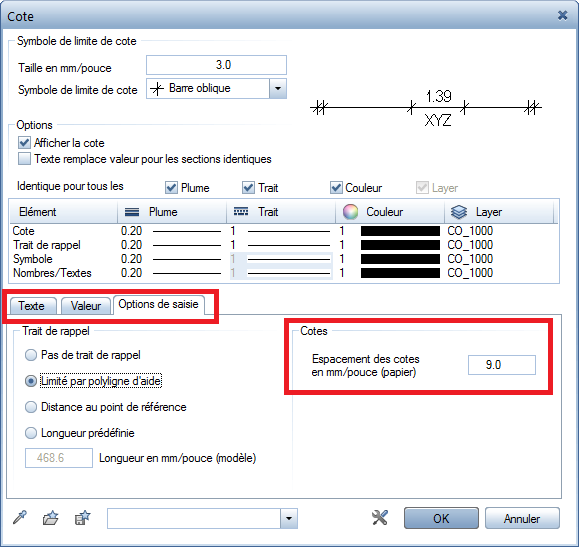
Task: Click the save as favorite icon
Action: coord(82,518)
